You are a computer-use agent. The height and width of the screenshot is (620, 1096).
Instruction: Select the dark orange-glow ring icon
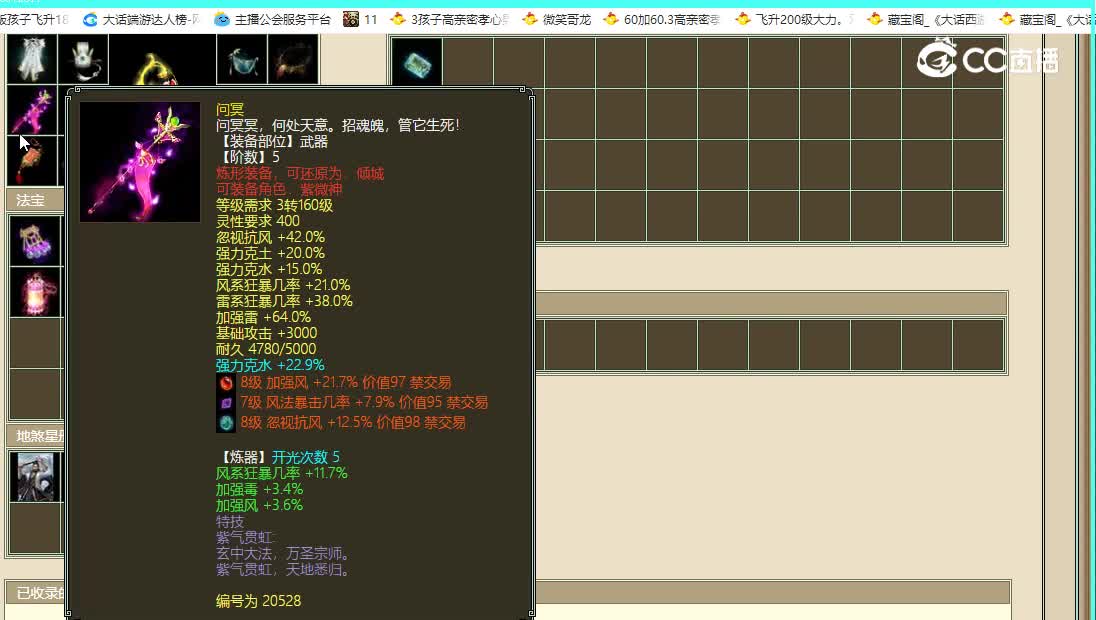click(x=293, y=59)
